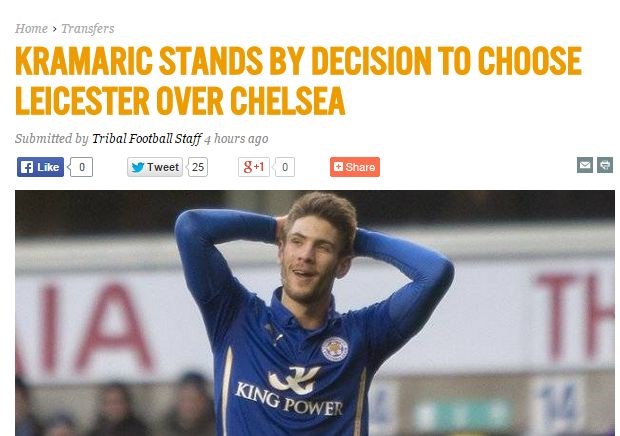Click the '4 hours ago' timestamp
The width and height of the screenshot is (620, 436).
pos(236,139)
